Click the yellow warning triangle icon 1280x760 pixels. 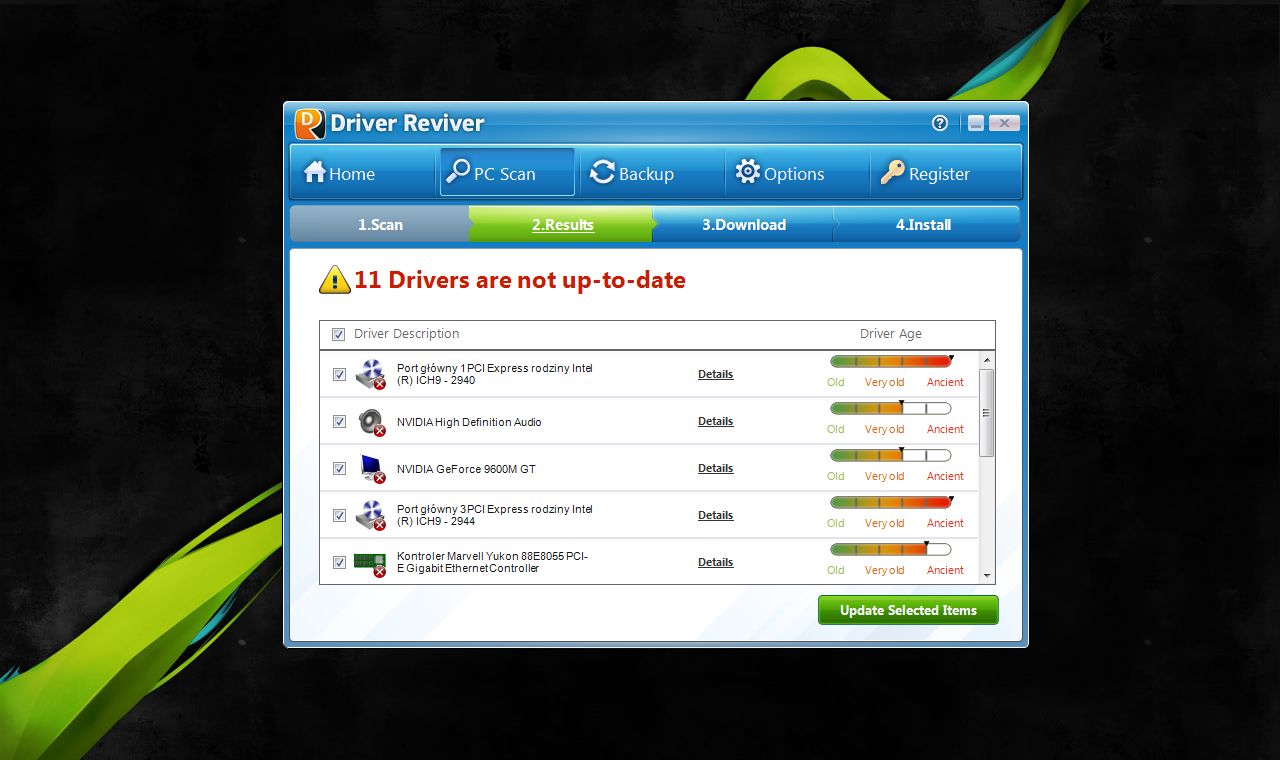(x=334, y=280)
